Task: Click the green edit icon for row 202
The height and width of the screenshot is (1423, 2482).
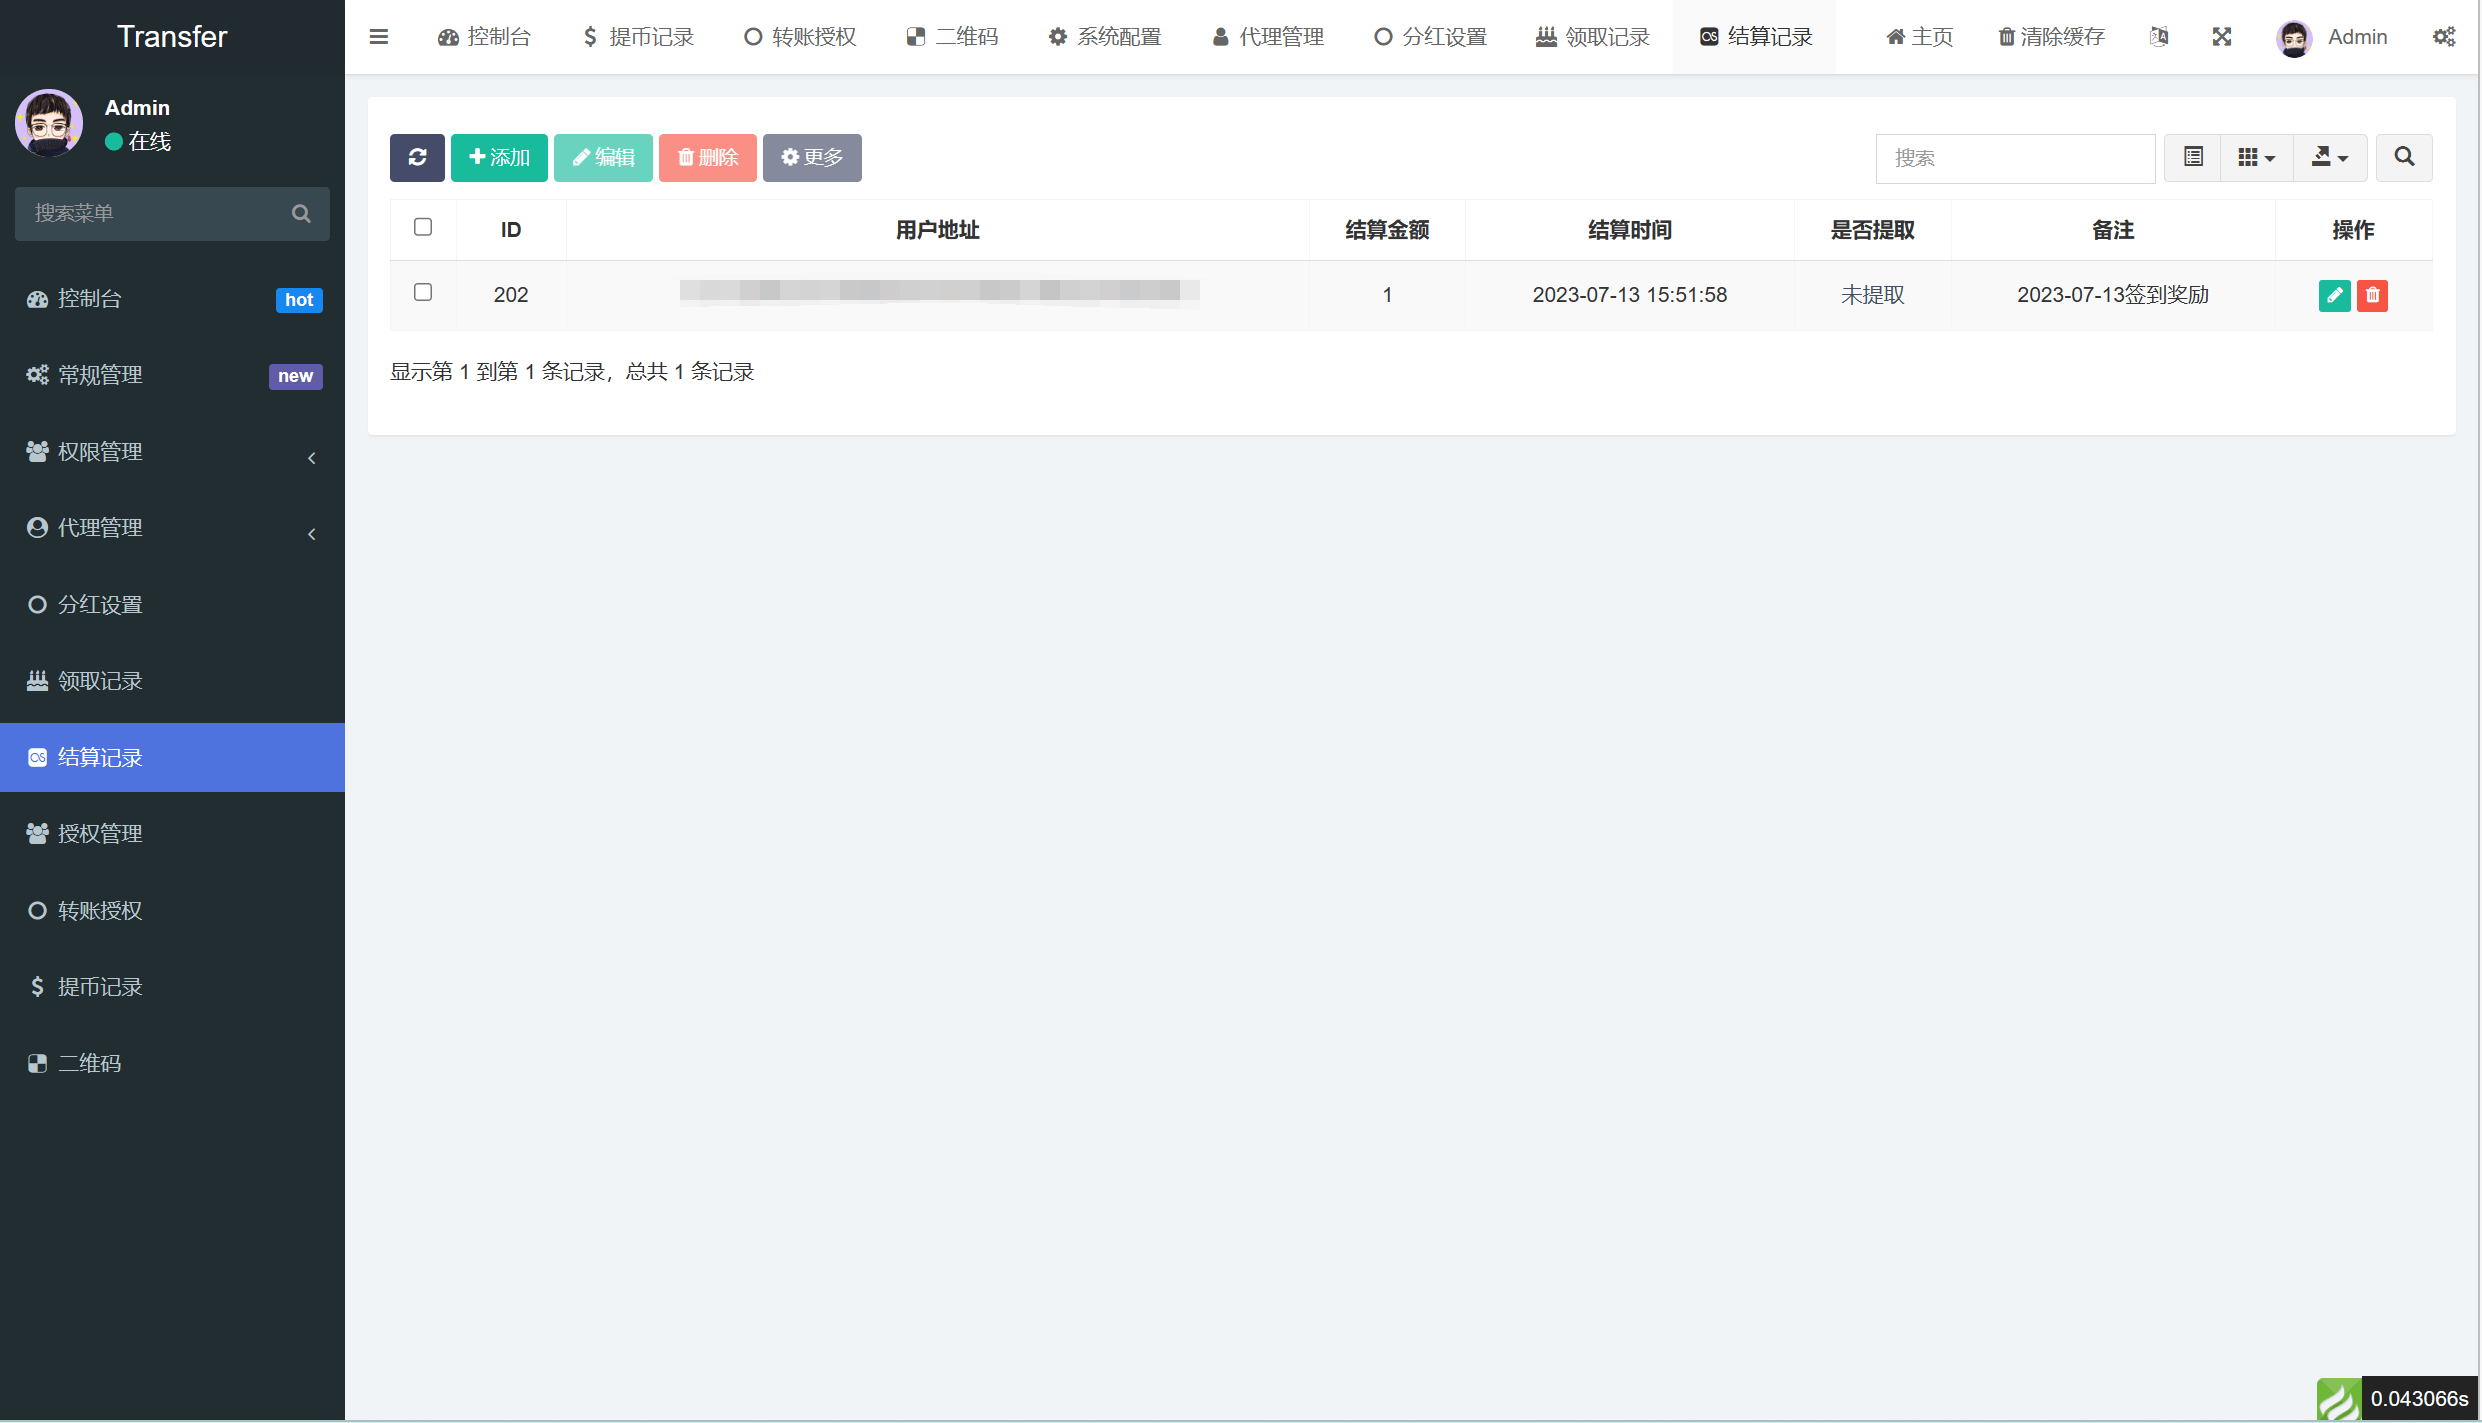Action: pyautogui.click(x=2334, y=295)
